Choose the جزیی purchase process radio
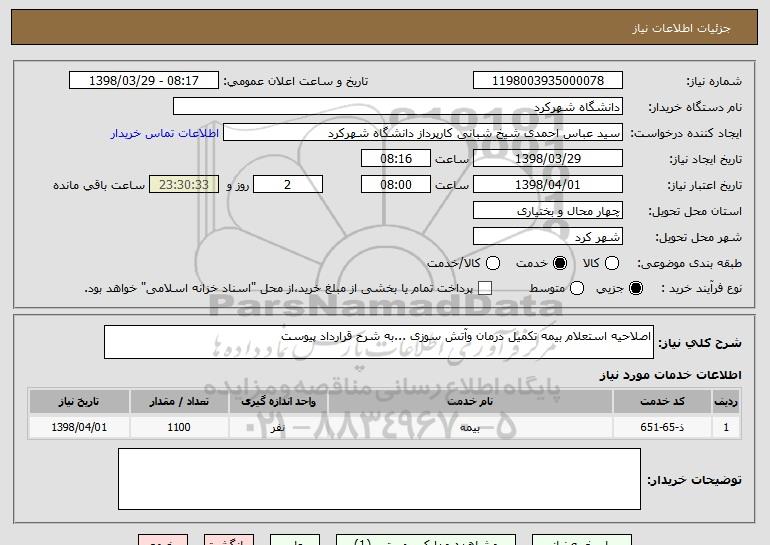The image size is (770, 545). click(635, 288)
